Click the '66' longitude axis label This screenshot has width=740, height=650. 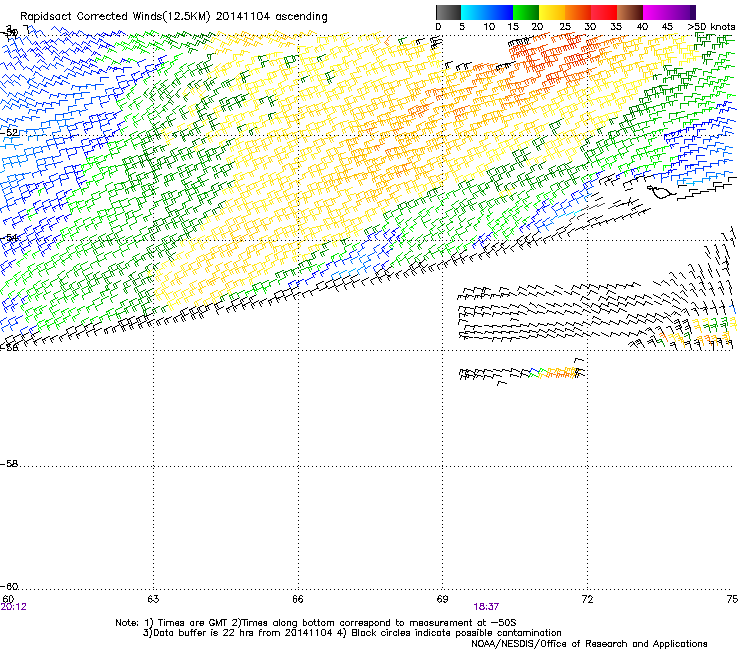tap(298, 599)
